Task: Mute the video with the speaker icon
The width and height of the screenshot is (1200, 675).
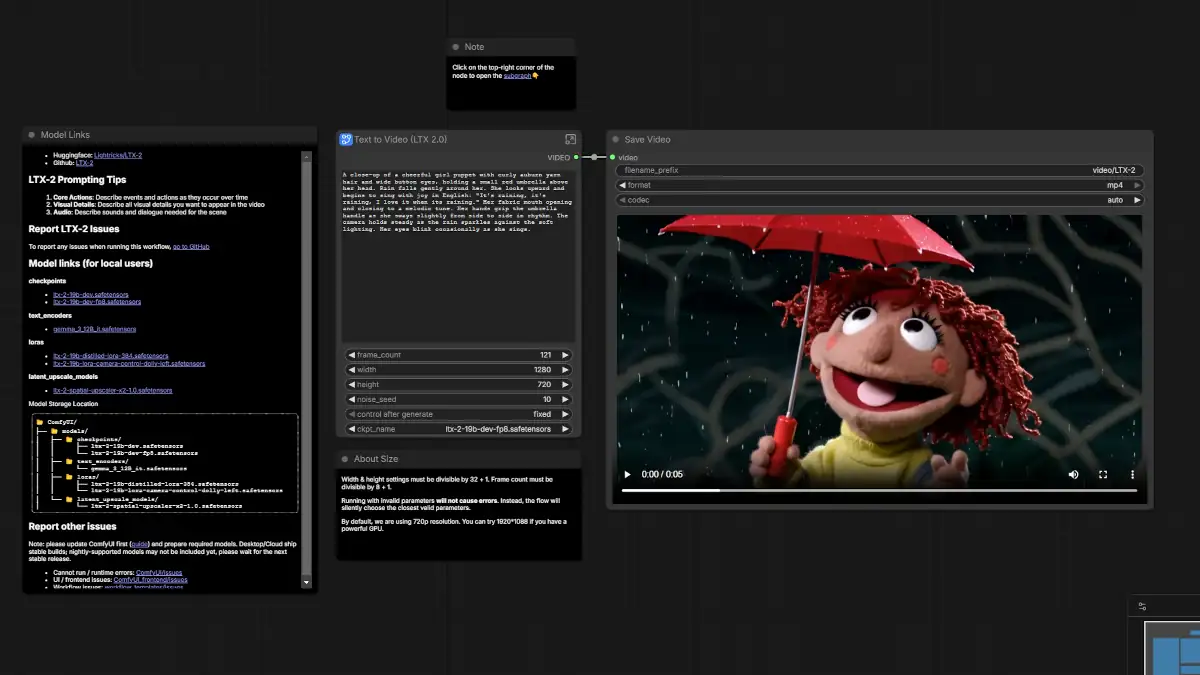Action: click(1074, 474)
